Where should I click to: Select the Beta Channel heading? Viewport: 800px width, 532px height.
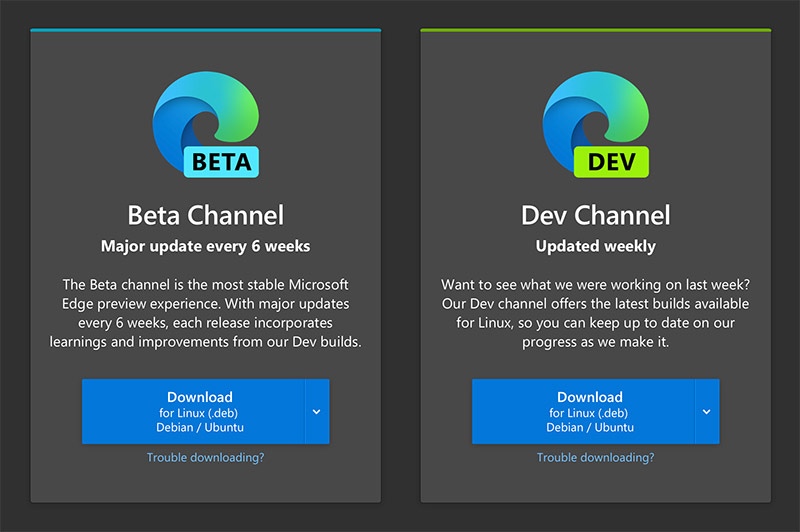click(206, 215)
